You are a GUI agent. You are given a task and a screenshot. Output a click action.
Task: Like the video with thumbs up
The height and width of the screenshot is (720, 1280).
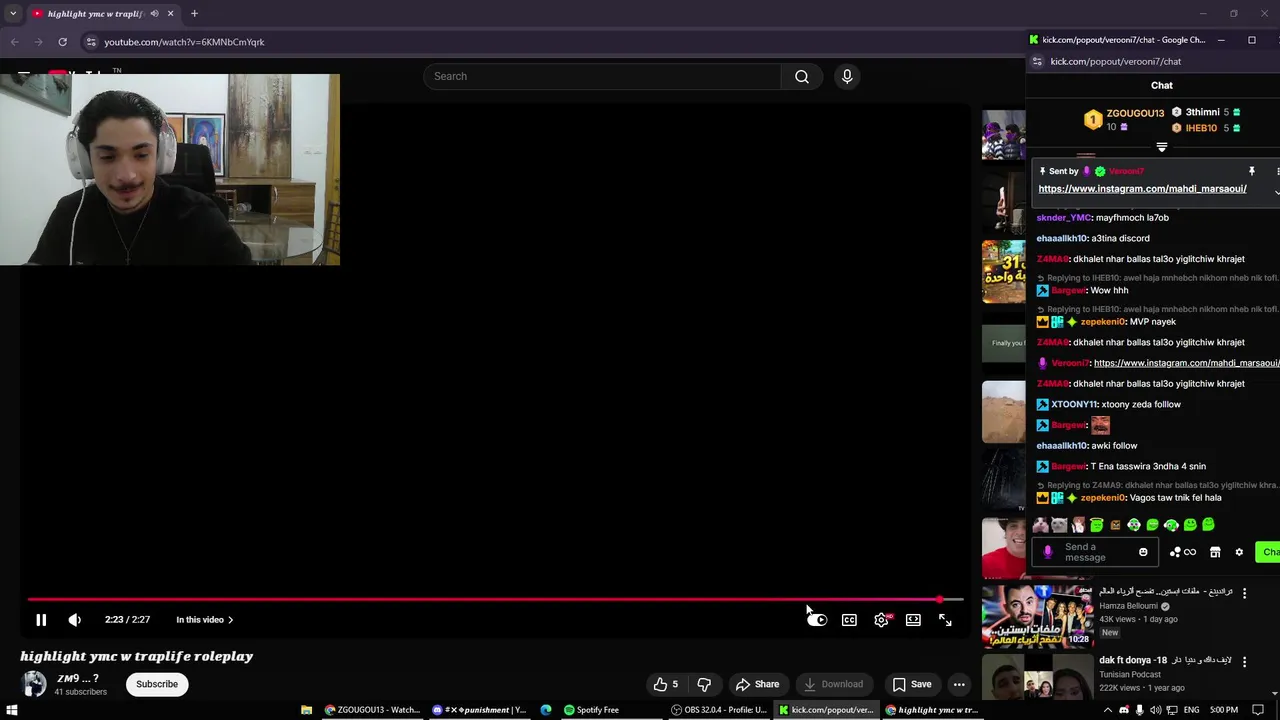pyautogui.click(x=666, y=684)
